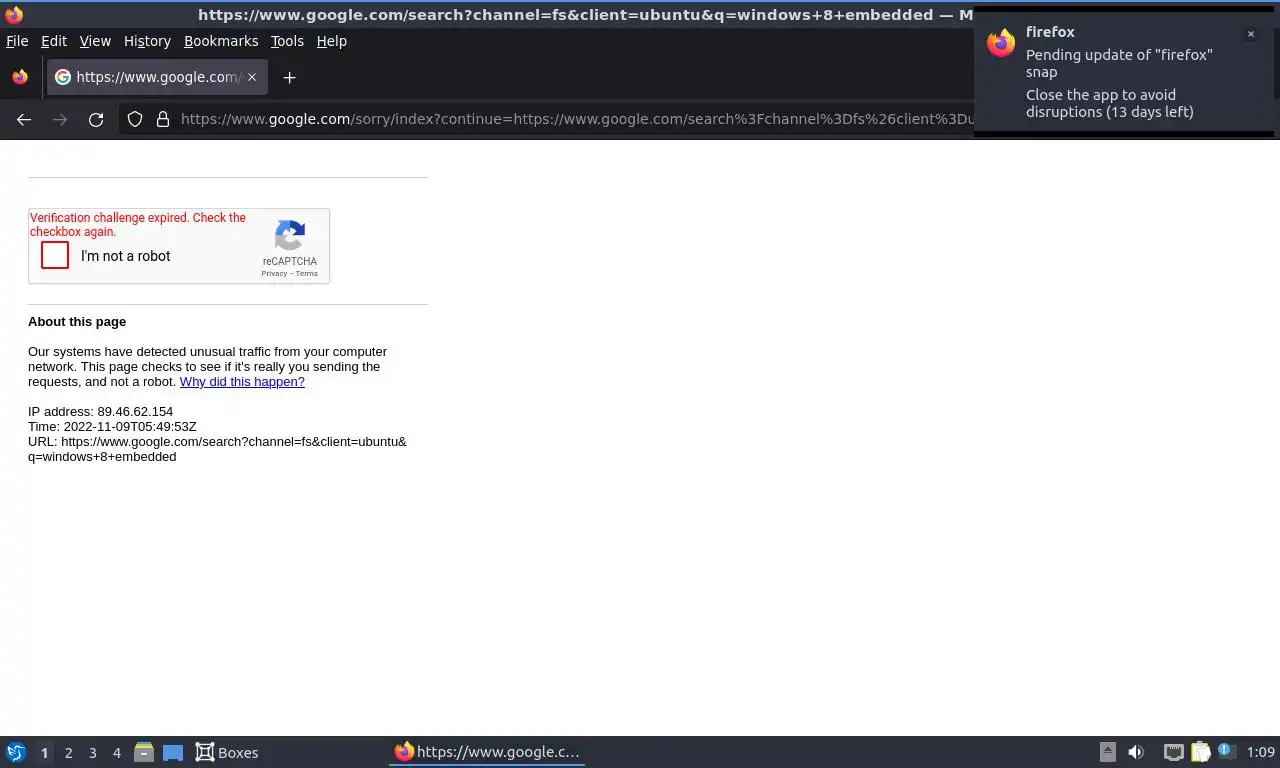Close the google.com tab

252,77
